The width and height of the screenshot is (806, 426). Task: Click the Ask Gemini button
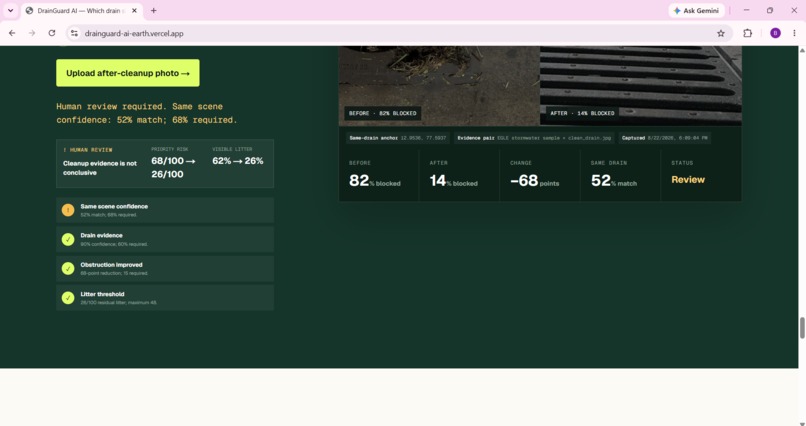pos(697,10)
